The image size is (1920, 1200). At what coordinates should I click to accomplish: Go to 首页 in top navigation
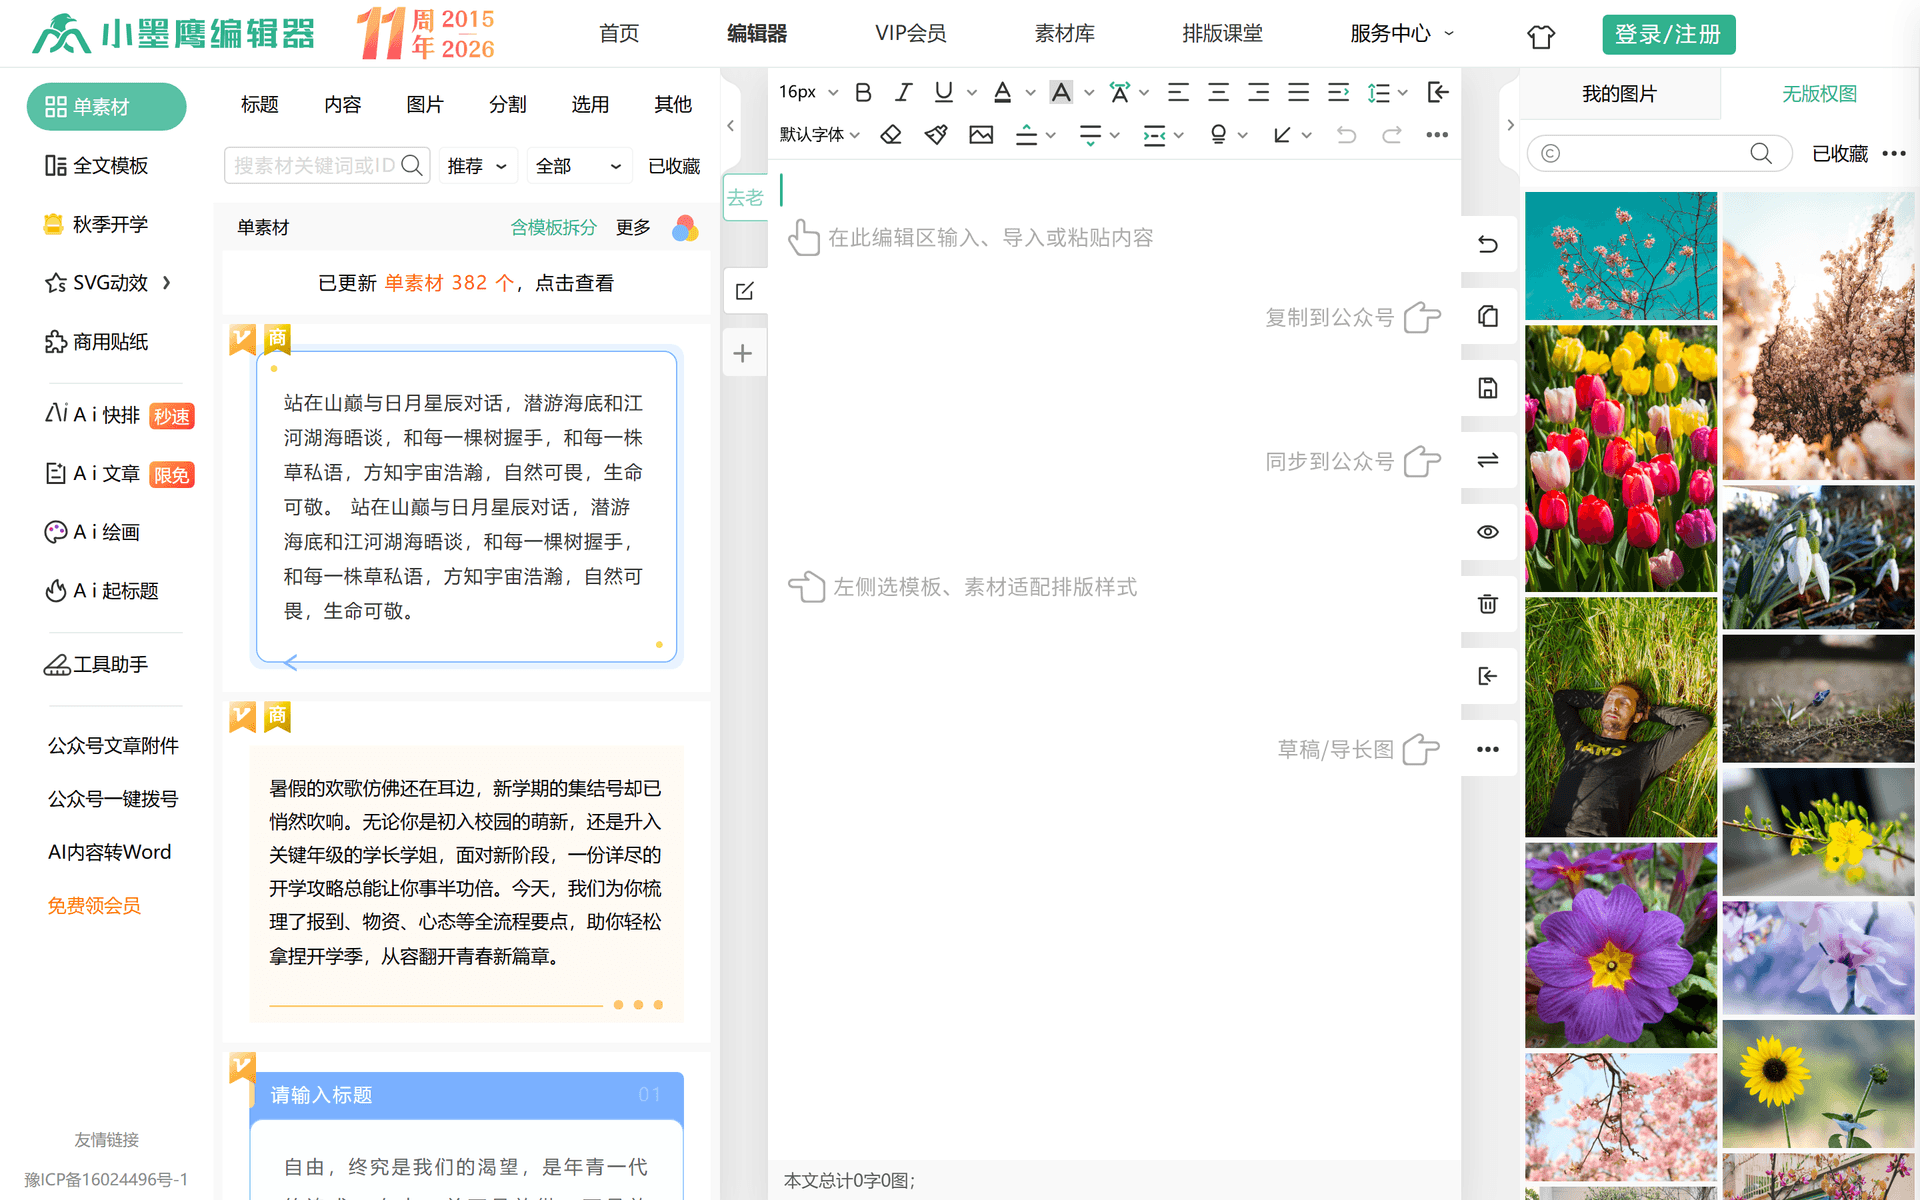pos(619,34)
